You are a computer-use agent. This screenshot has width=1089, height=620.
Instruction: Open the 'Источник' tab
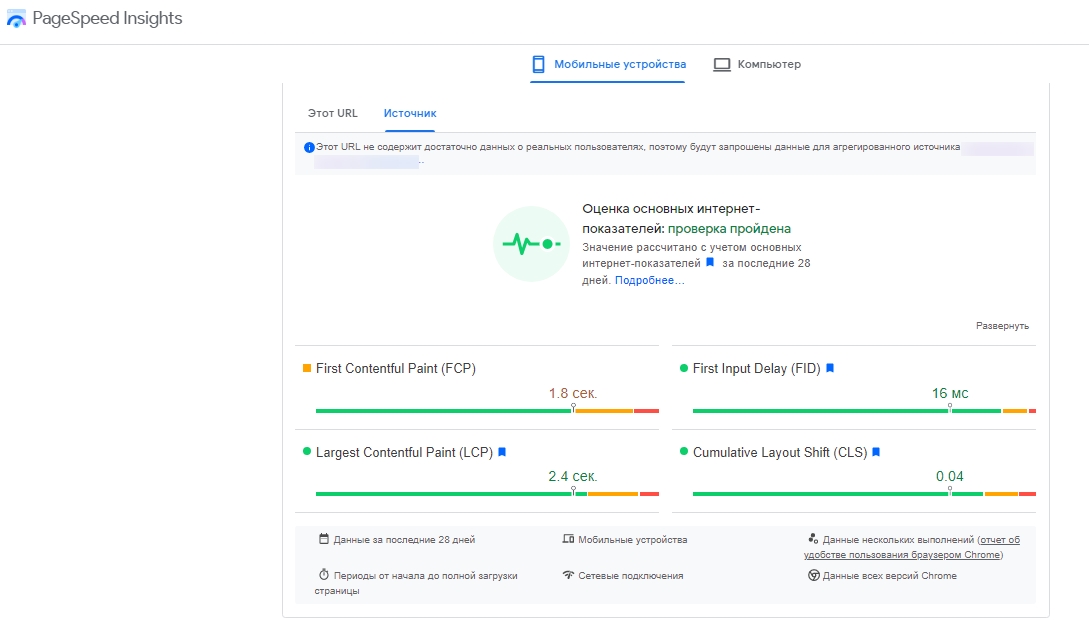[x=410, y=113]
